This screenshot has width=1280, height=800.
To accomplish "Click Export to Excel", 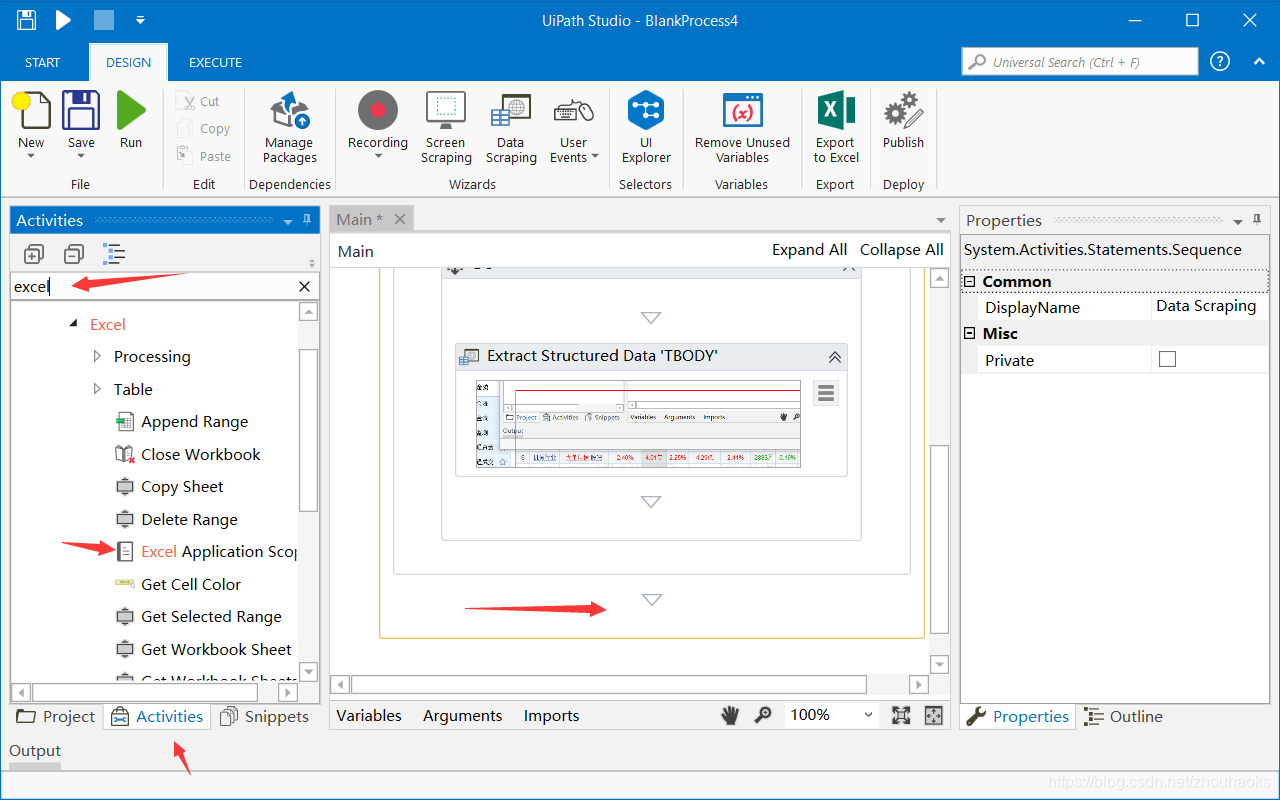I will point(836,127).
